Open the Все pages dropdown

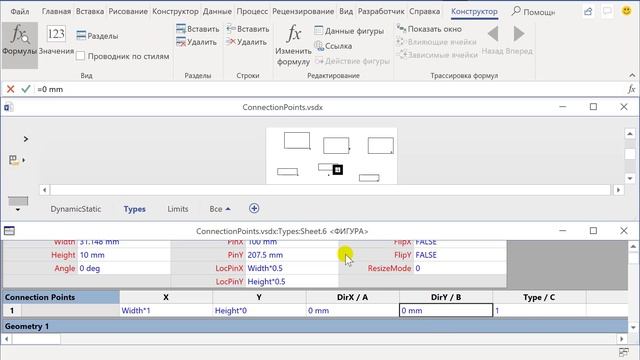(220, 209)
